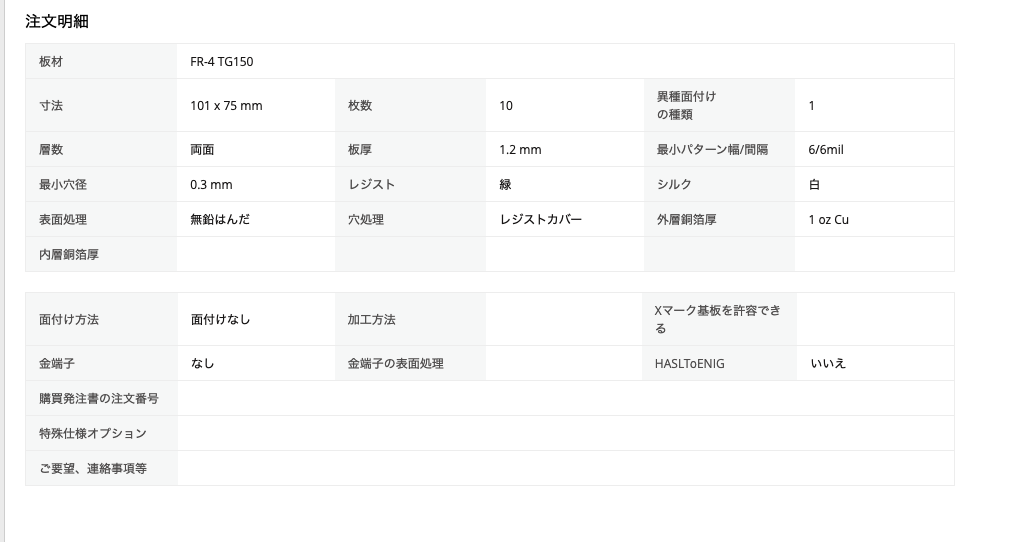Image resolution: width=1018 pixels, height=542 pixels.
Task: Click the empty ご要望、連絡事項等 field
Action: 565,469
